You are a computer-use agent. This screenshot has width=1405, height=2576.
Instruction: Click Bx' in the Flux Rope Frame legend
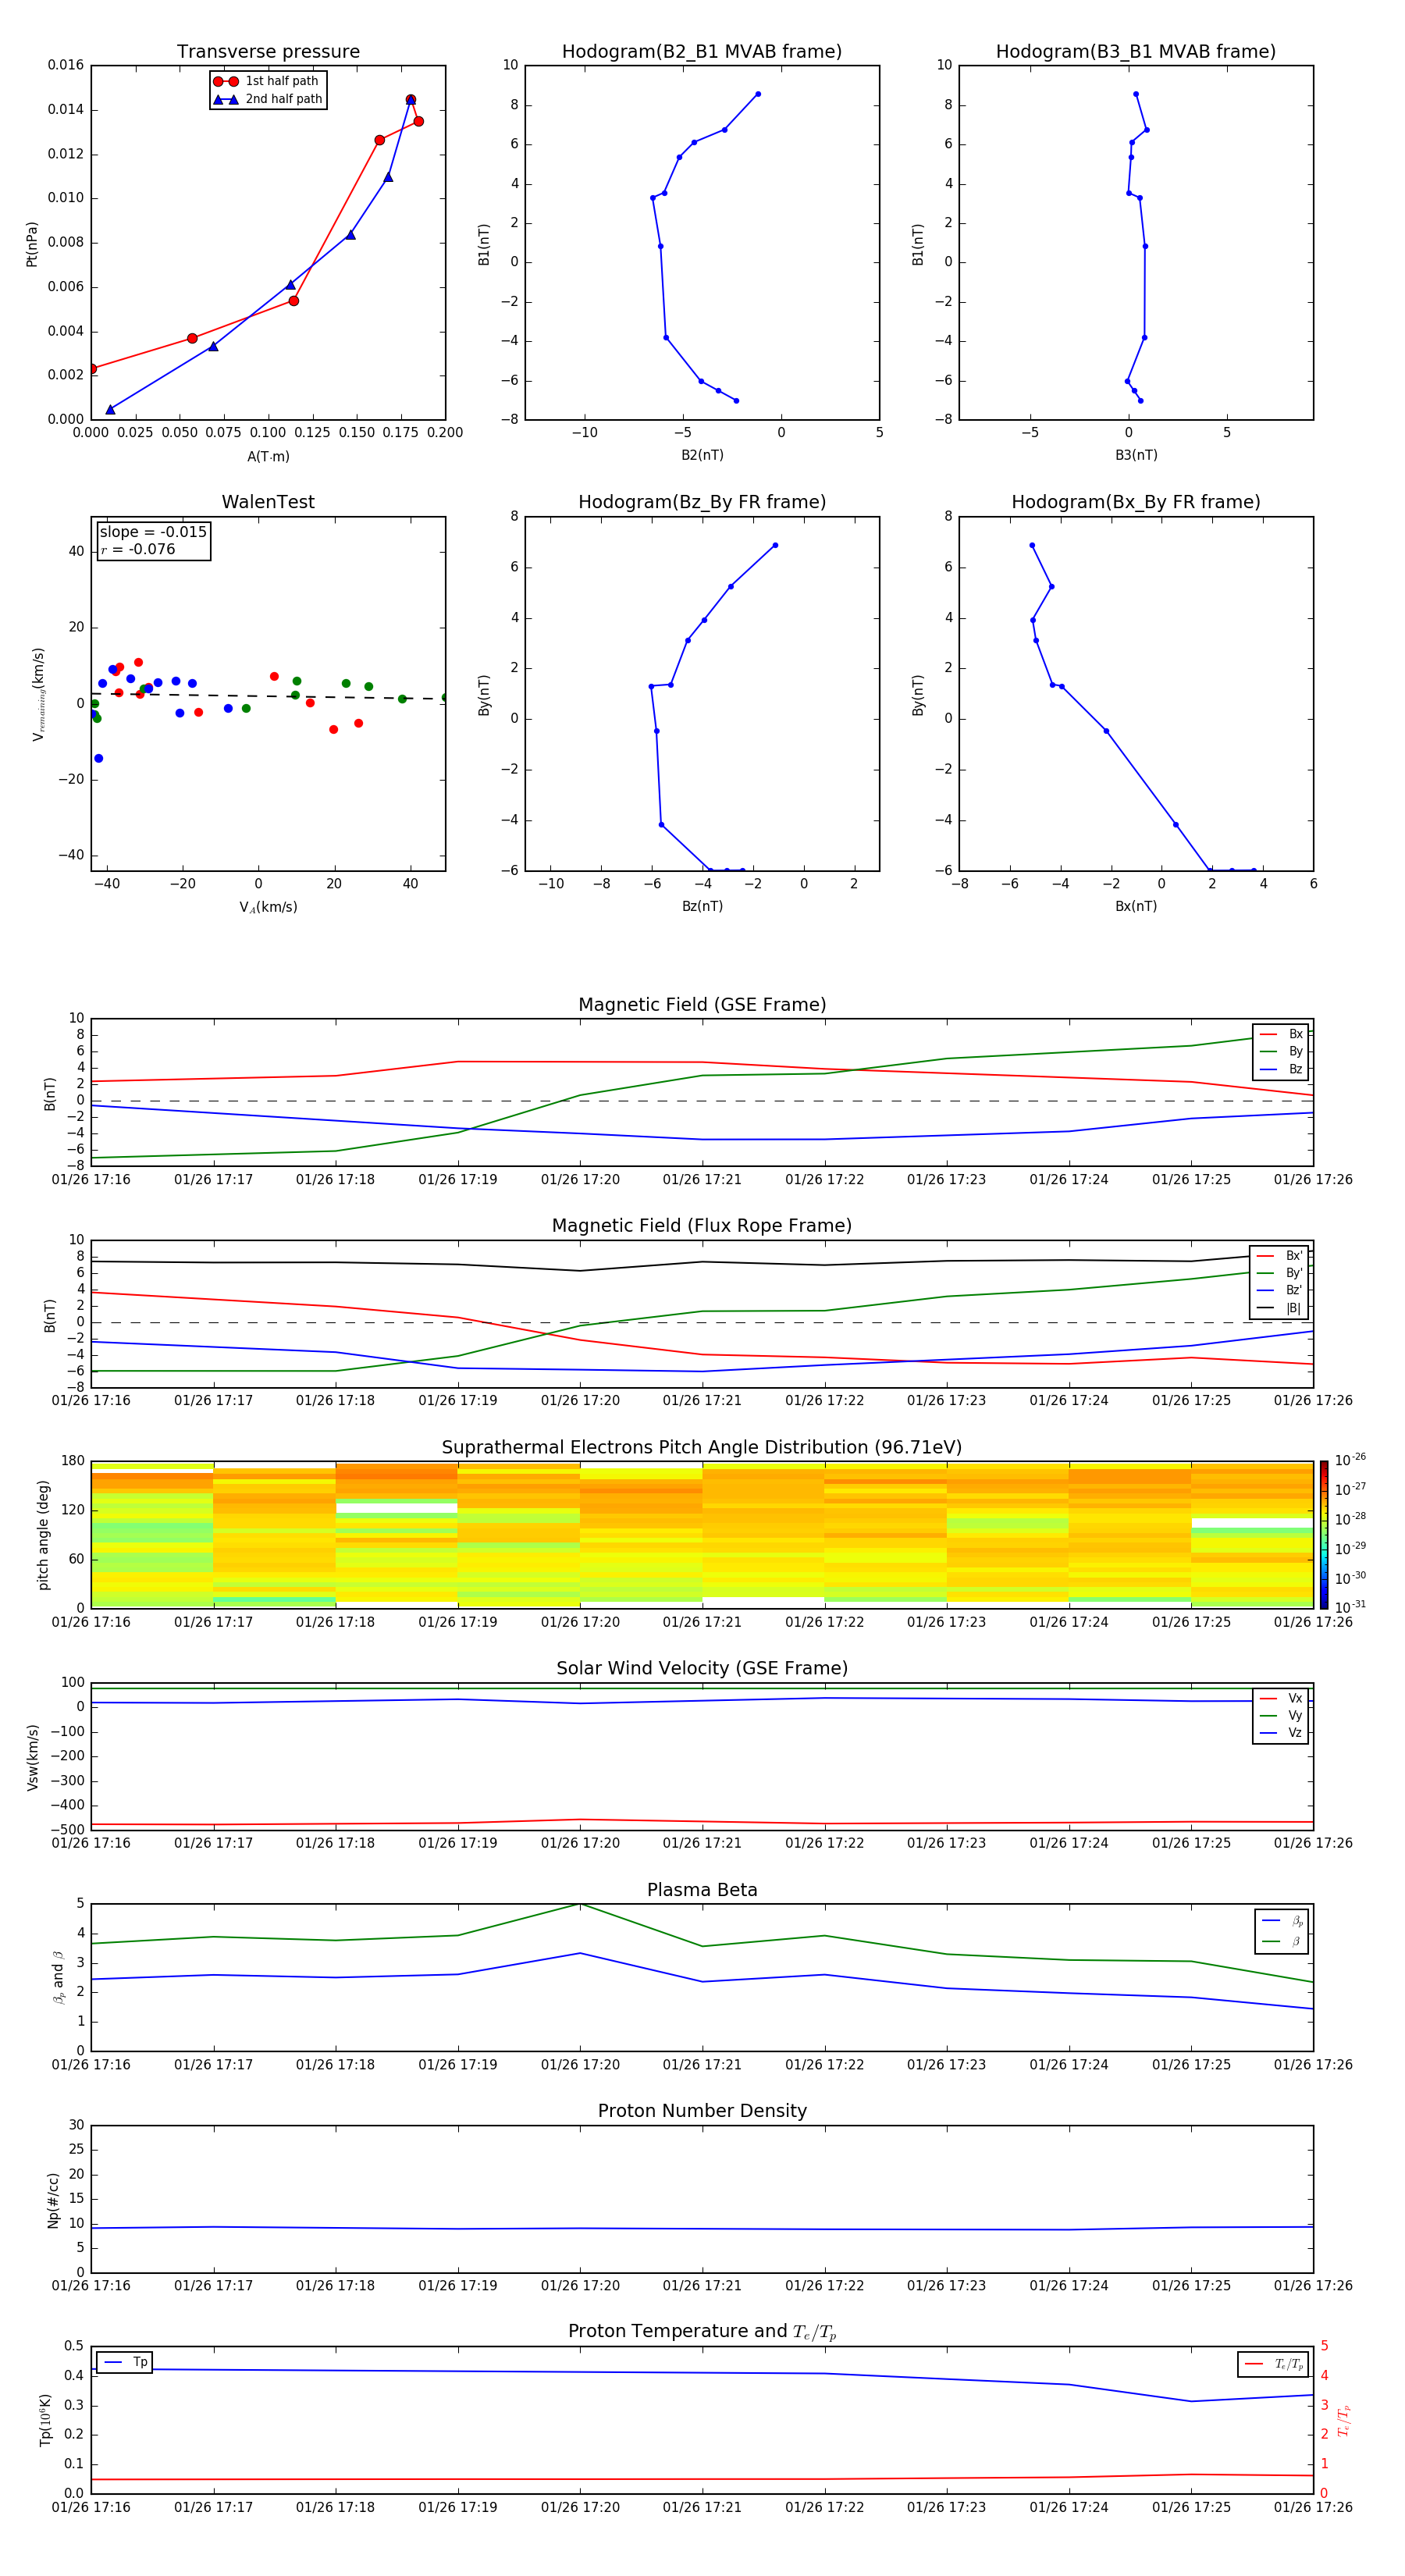click(x=1280, y=1256)
